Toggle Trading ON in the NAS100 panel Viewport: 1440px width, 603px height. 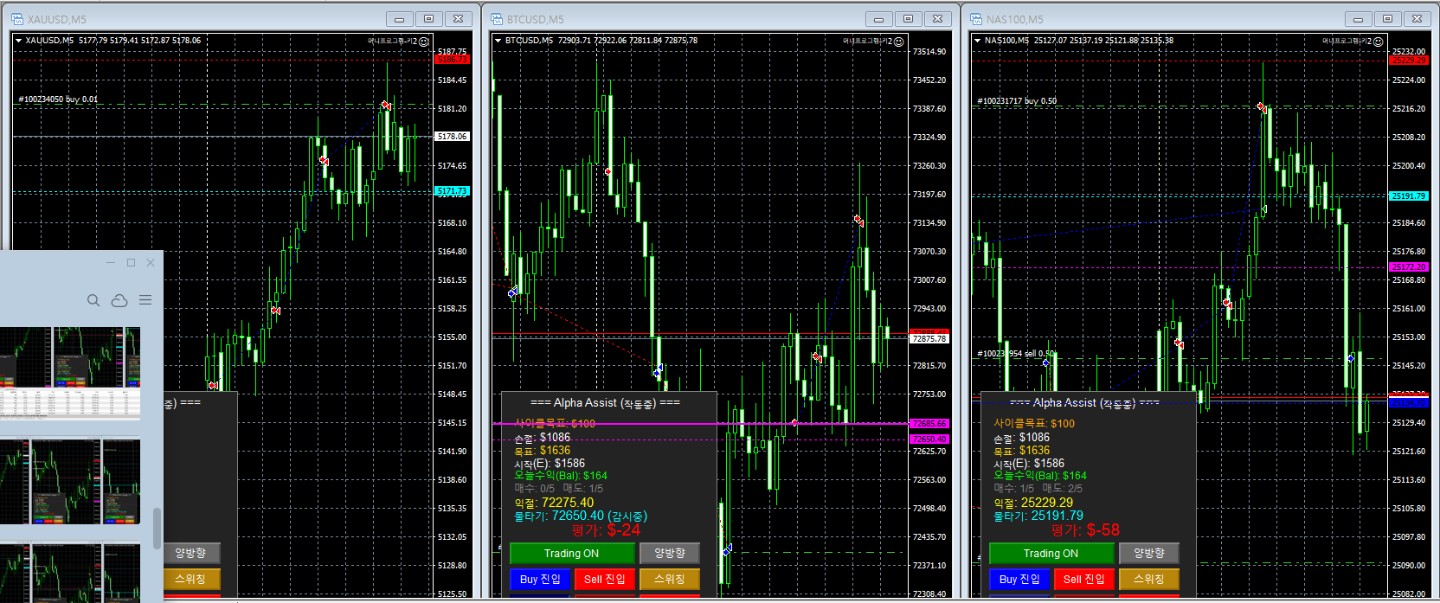coord(1050,553)
